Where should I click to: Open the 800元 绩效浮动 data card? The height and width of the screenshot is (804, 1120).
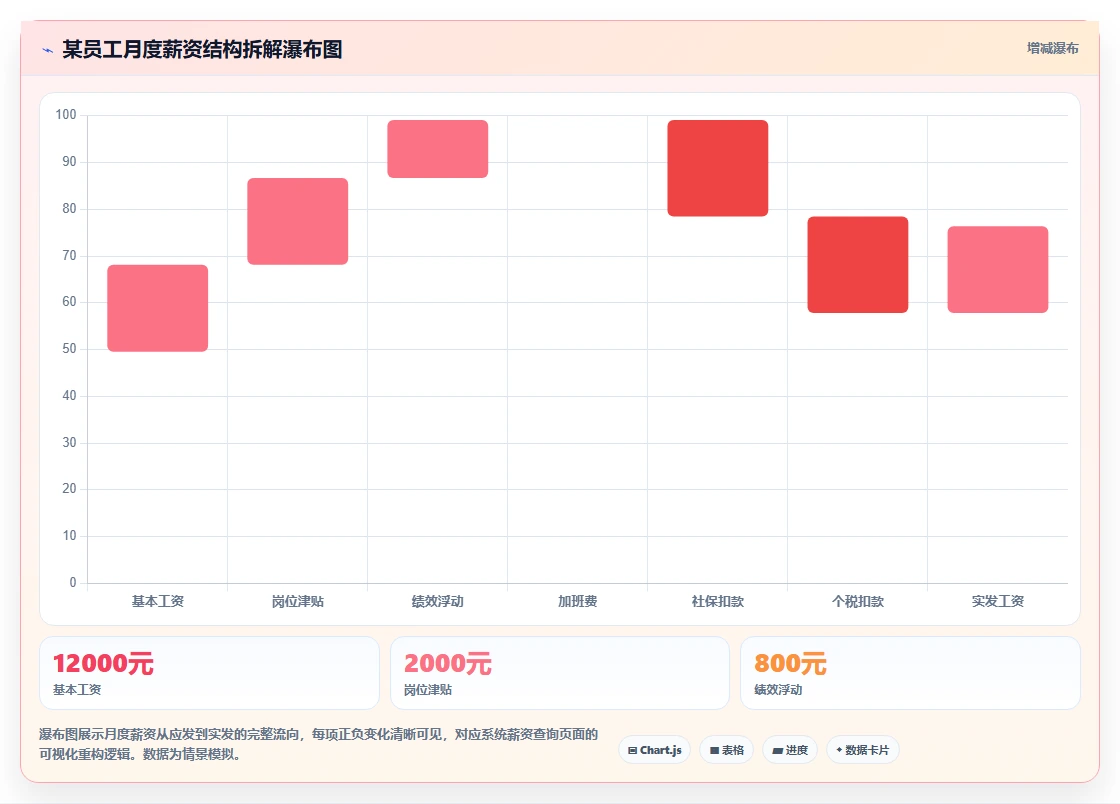pyautogui.click(x=910, y=673)
